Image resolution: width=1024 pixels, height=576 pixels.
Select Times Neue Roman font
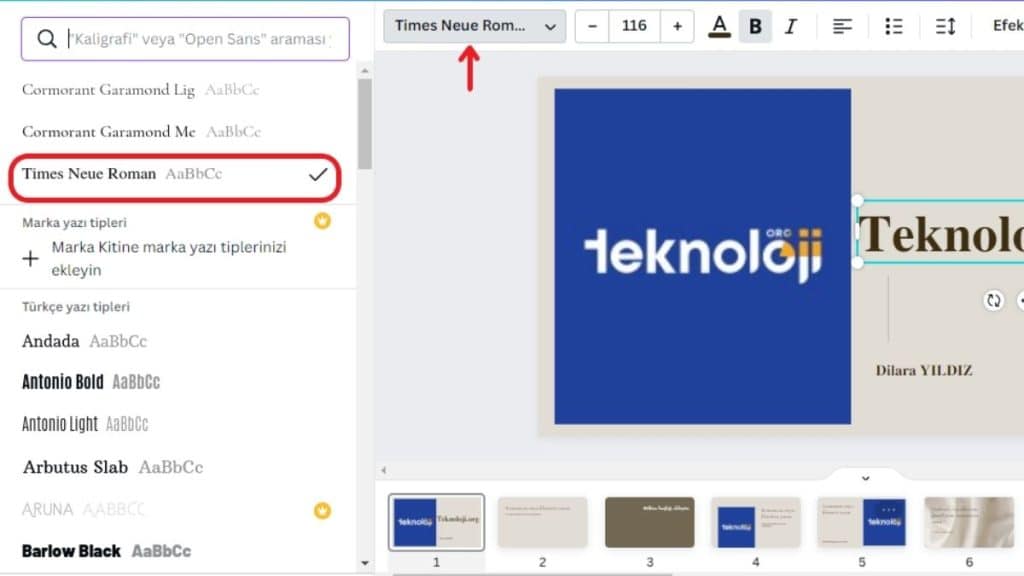(174, 174)
